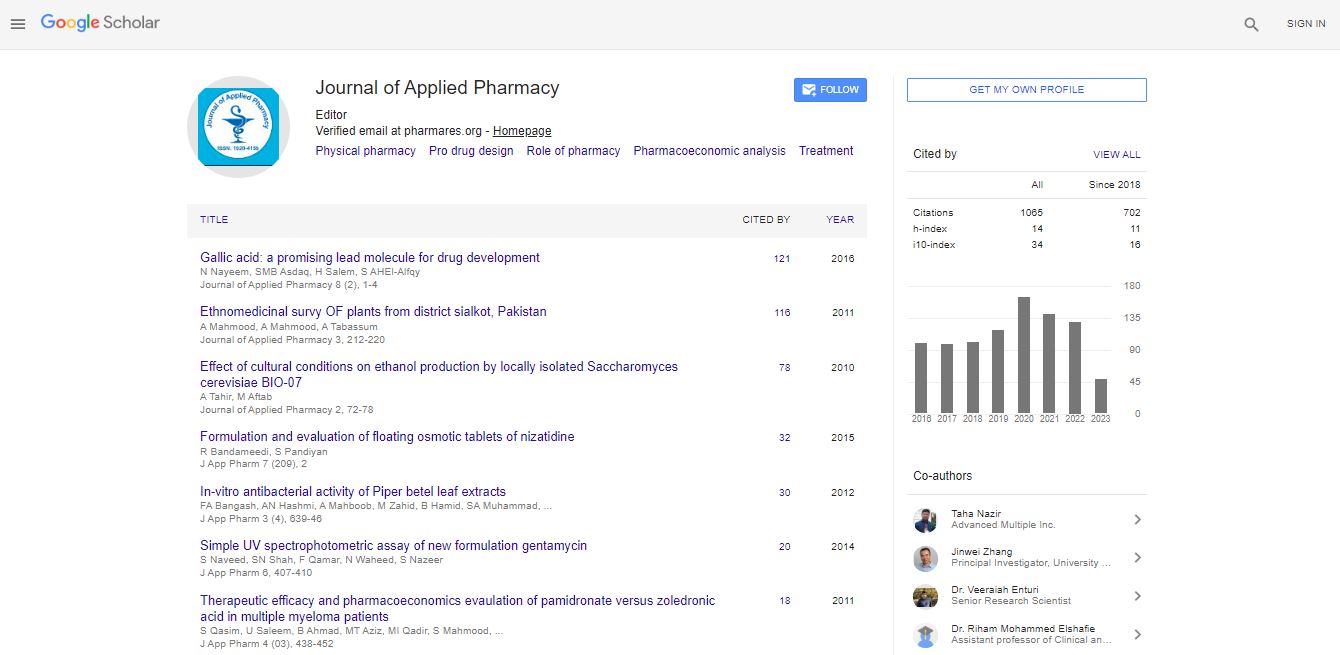This screenshot has height=655, width=1340.
Task: Sort articles by TITLE column header
Action: [214, 220]
